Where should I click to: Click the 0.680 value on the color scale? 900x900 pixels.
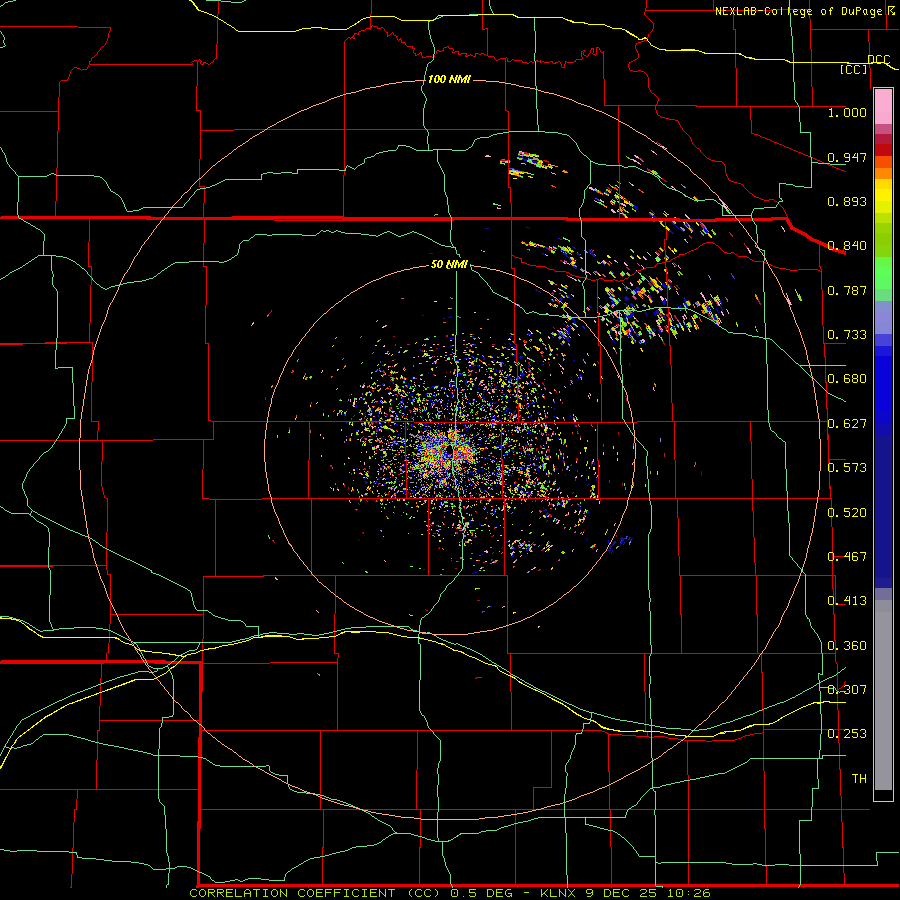(847, 379)
